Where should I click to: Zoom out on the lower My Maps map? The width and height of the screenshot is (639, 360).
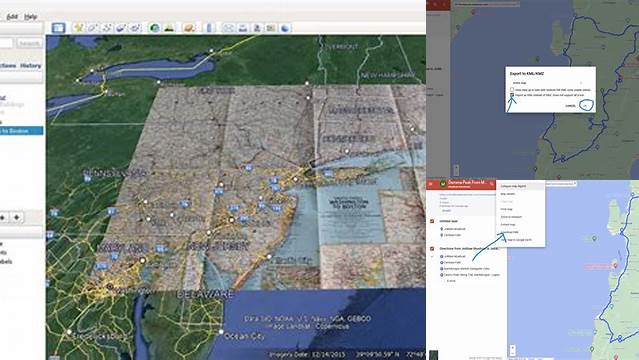coord(513,353)
